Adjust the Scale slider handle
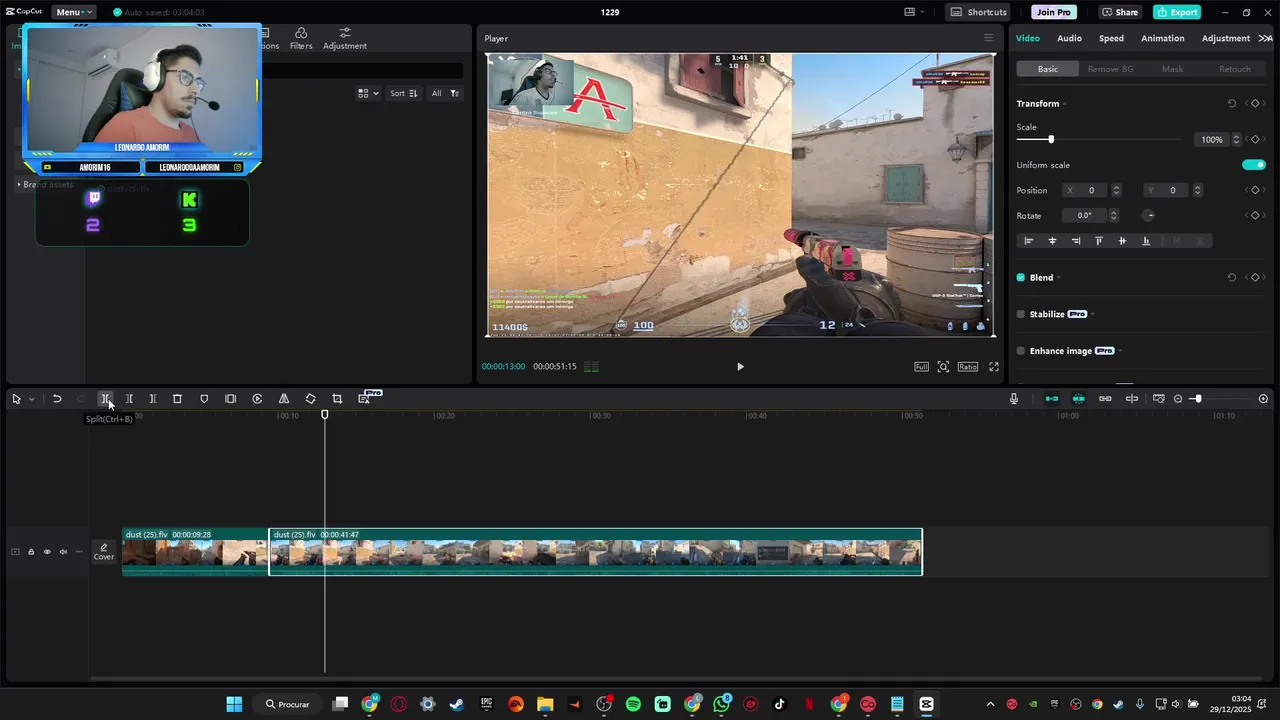1280x720 pixels. tap(1051, 140)
